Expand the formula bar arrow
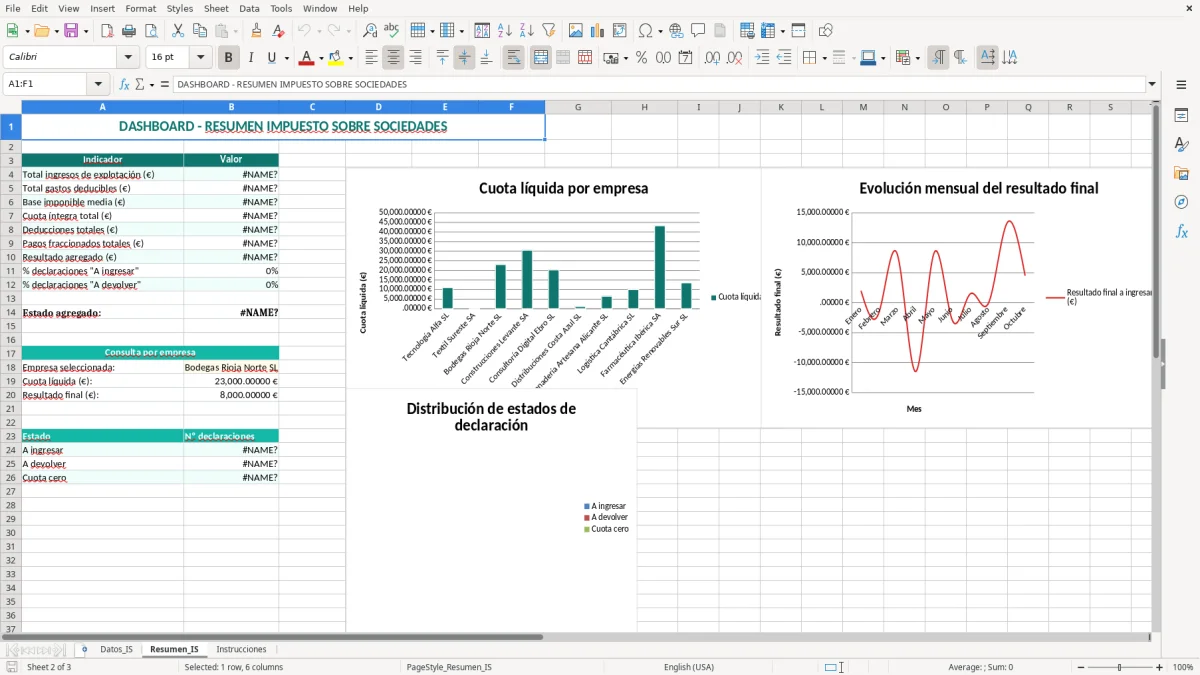Image resolution: width=1200 pixels, height=675 pixels. pyautogui.click(x=1152, y=84)
